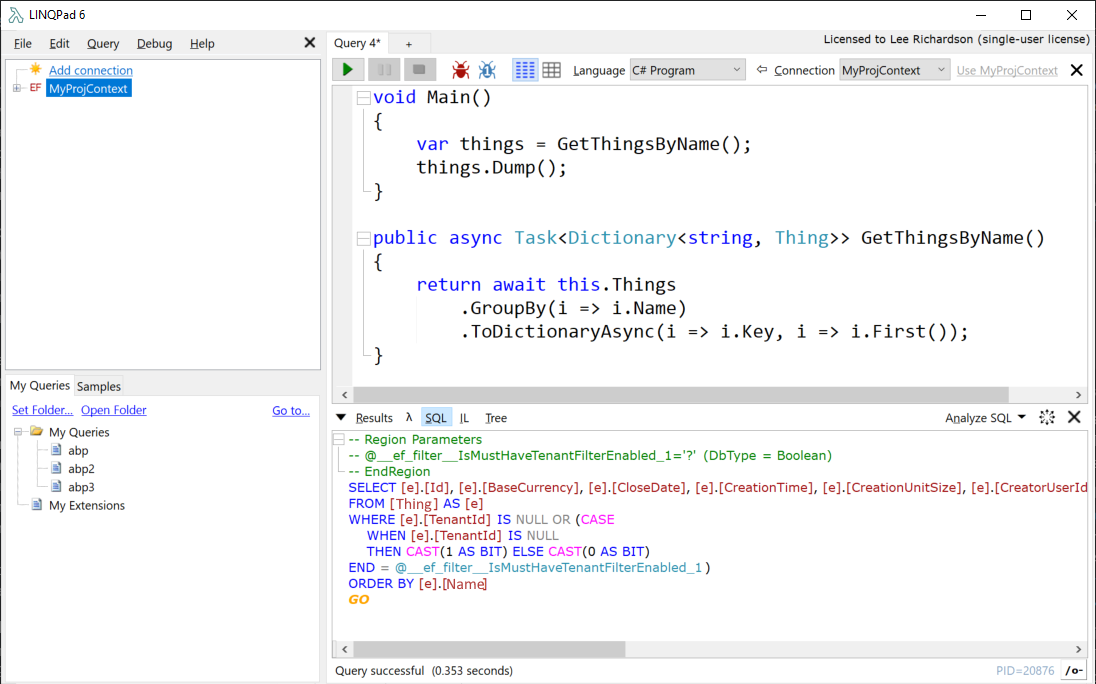The image size is (1096, 684).
Task: Open the abp2 query
Action: (x=81, y=469)
